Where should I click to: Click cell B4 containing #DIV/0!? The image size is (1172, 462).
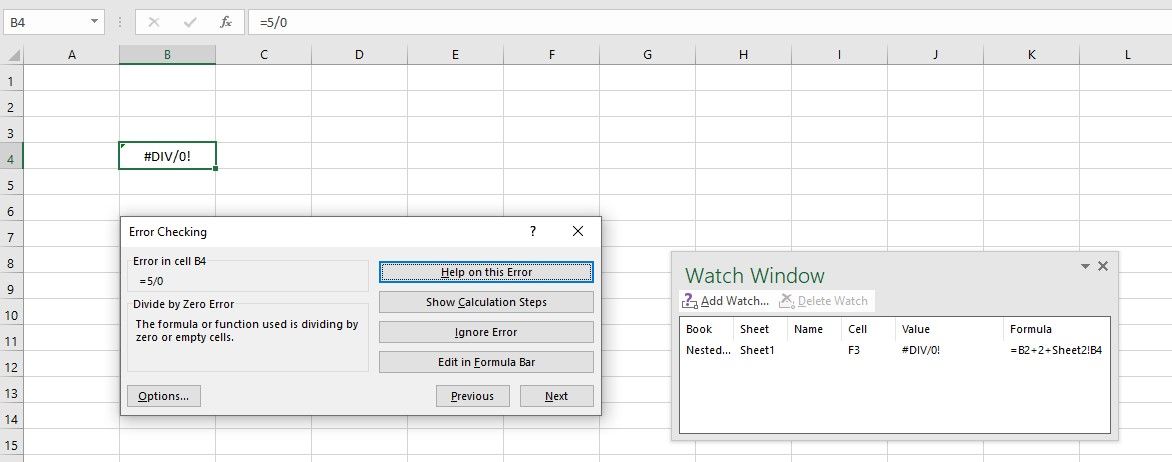click(167, 156)
